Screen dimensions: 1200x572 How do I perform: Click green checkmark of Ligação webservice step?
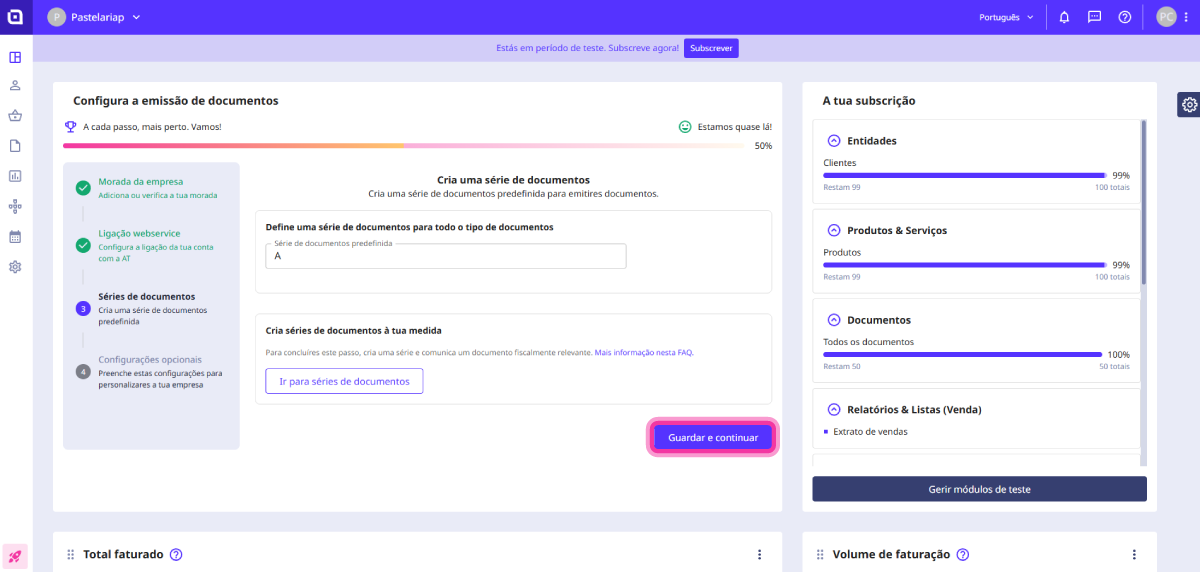(83, 245)
